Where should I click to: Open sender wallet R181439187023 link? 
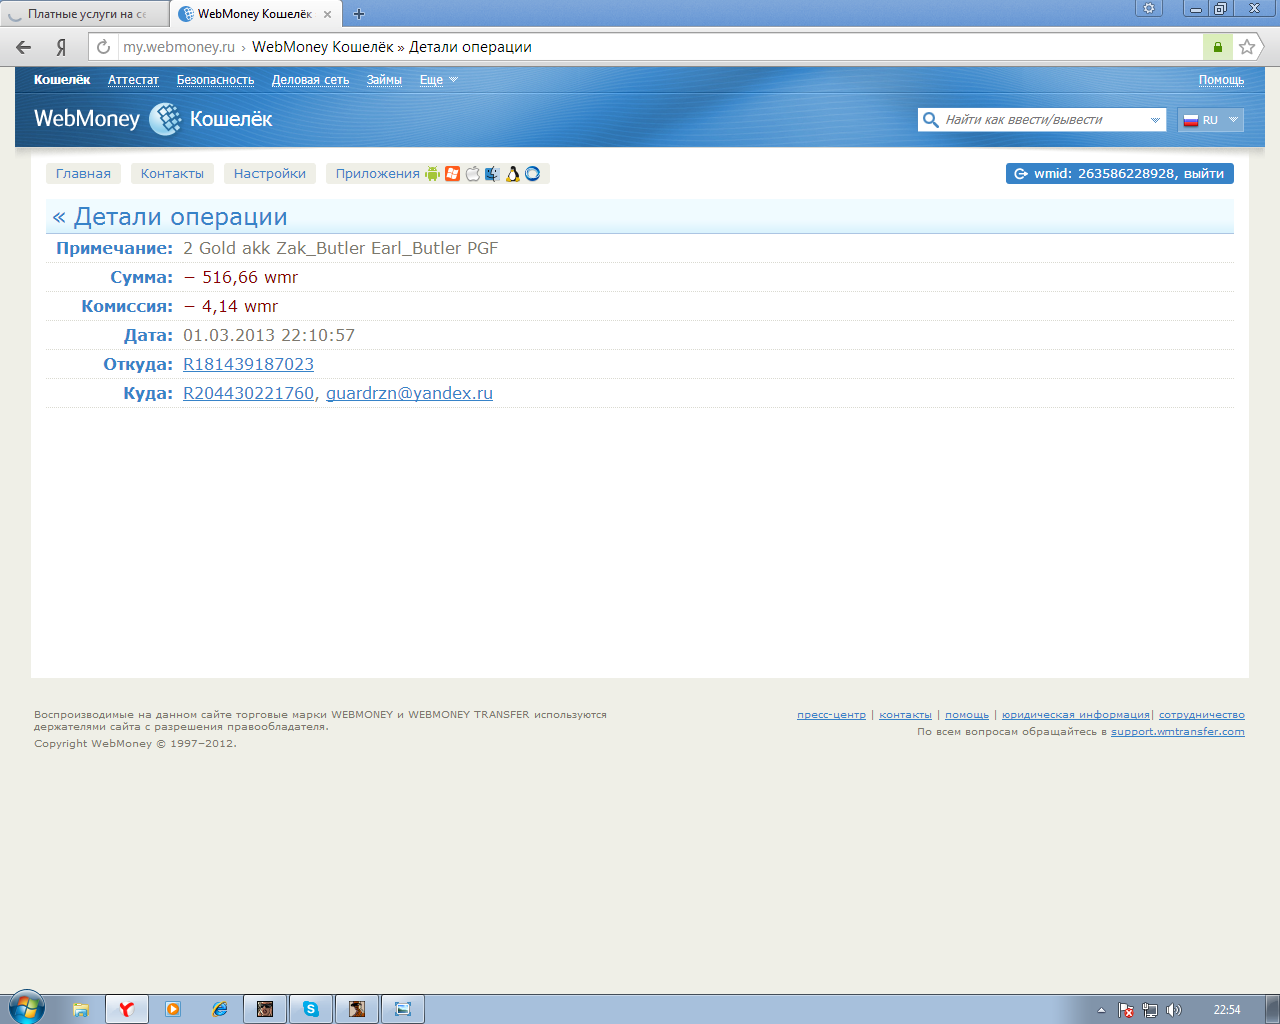tap(248, 365)
